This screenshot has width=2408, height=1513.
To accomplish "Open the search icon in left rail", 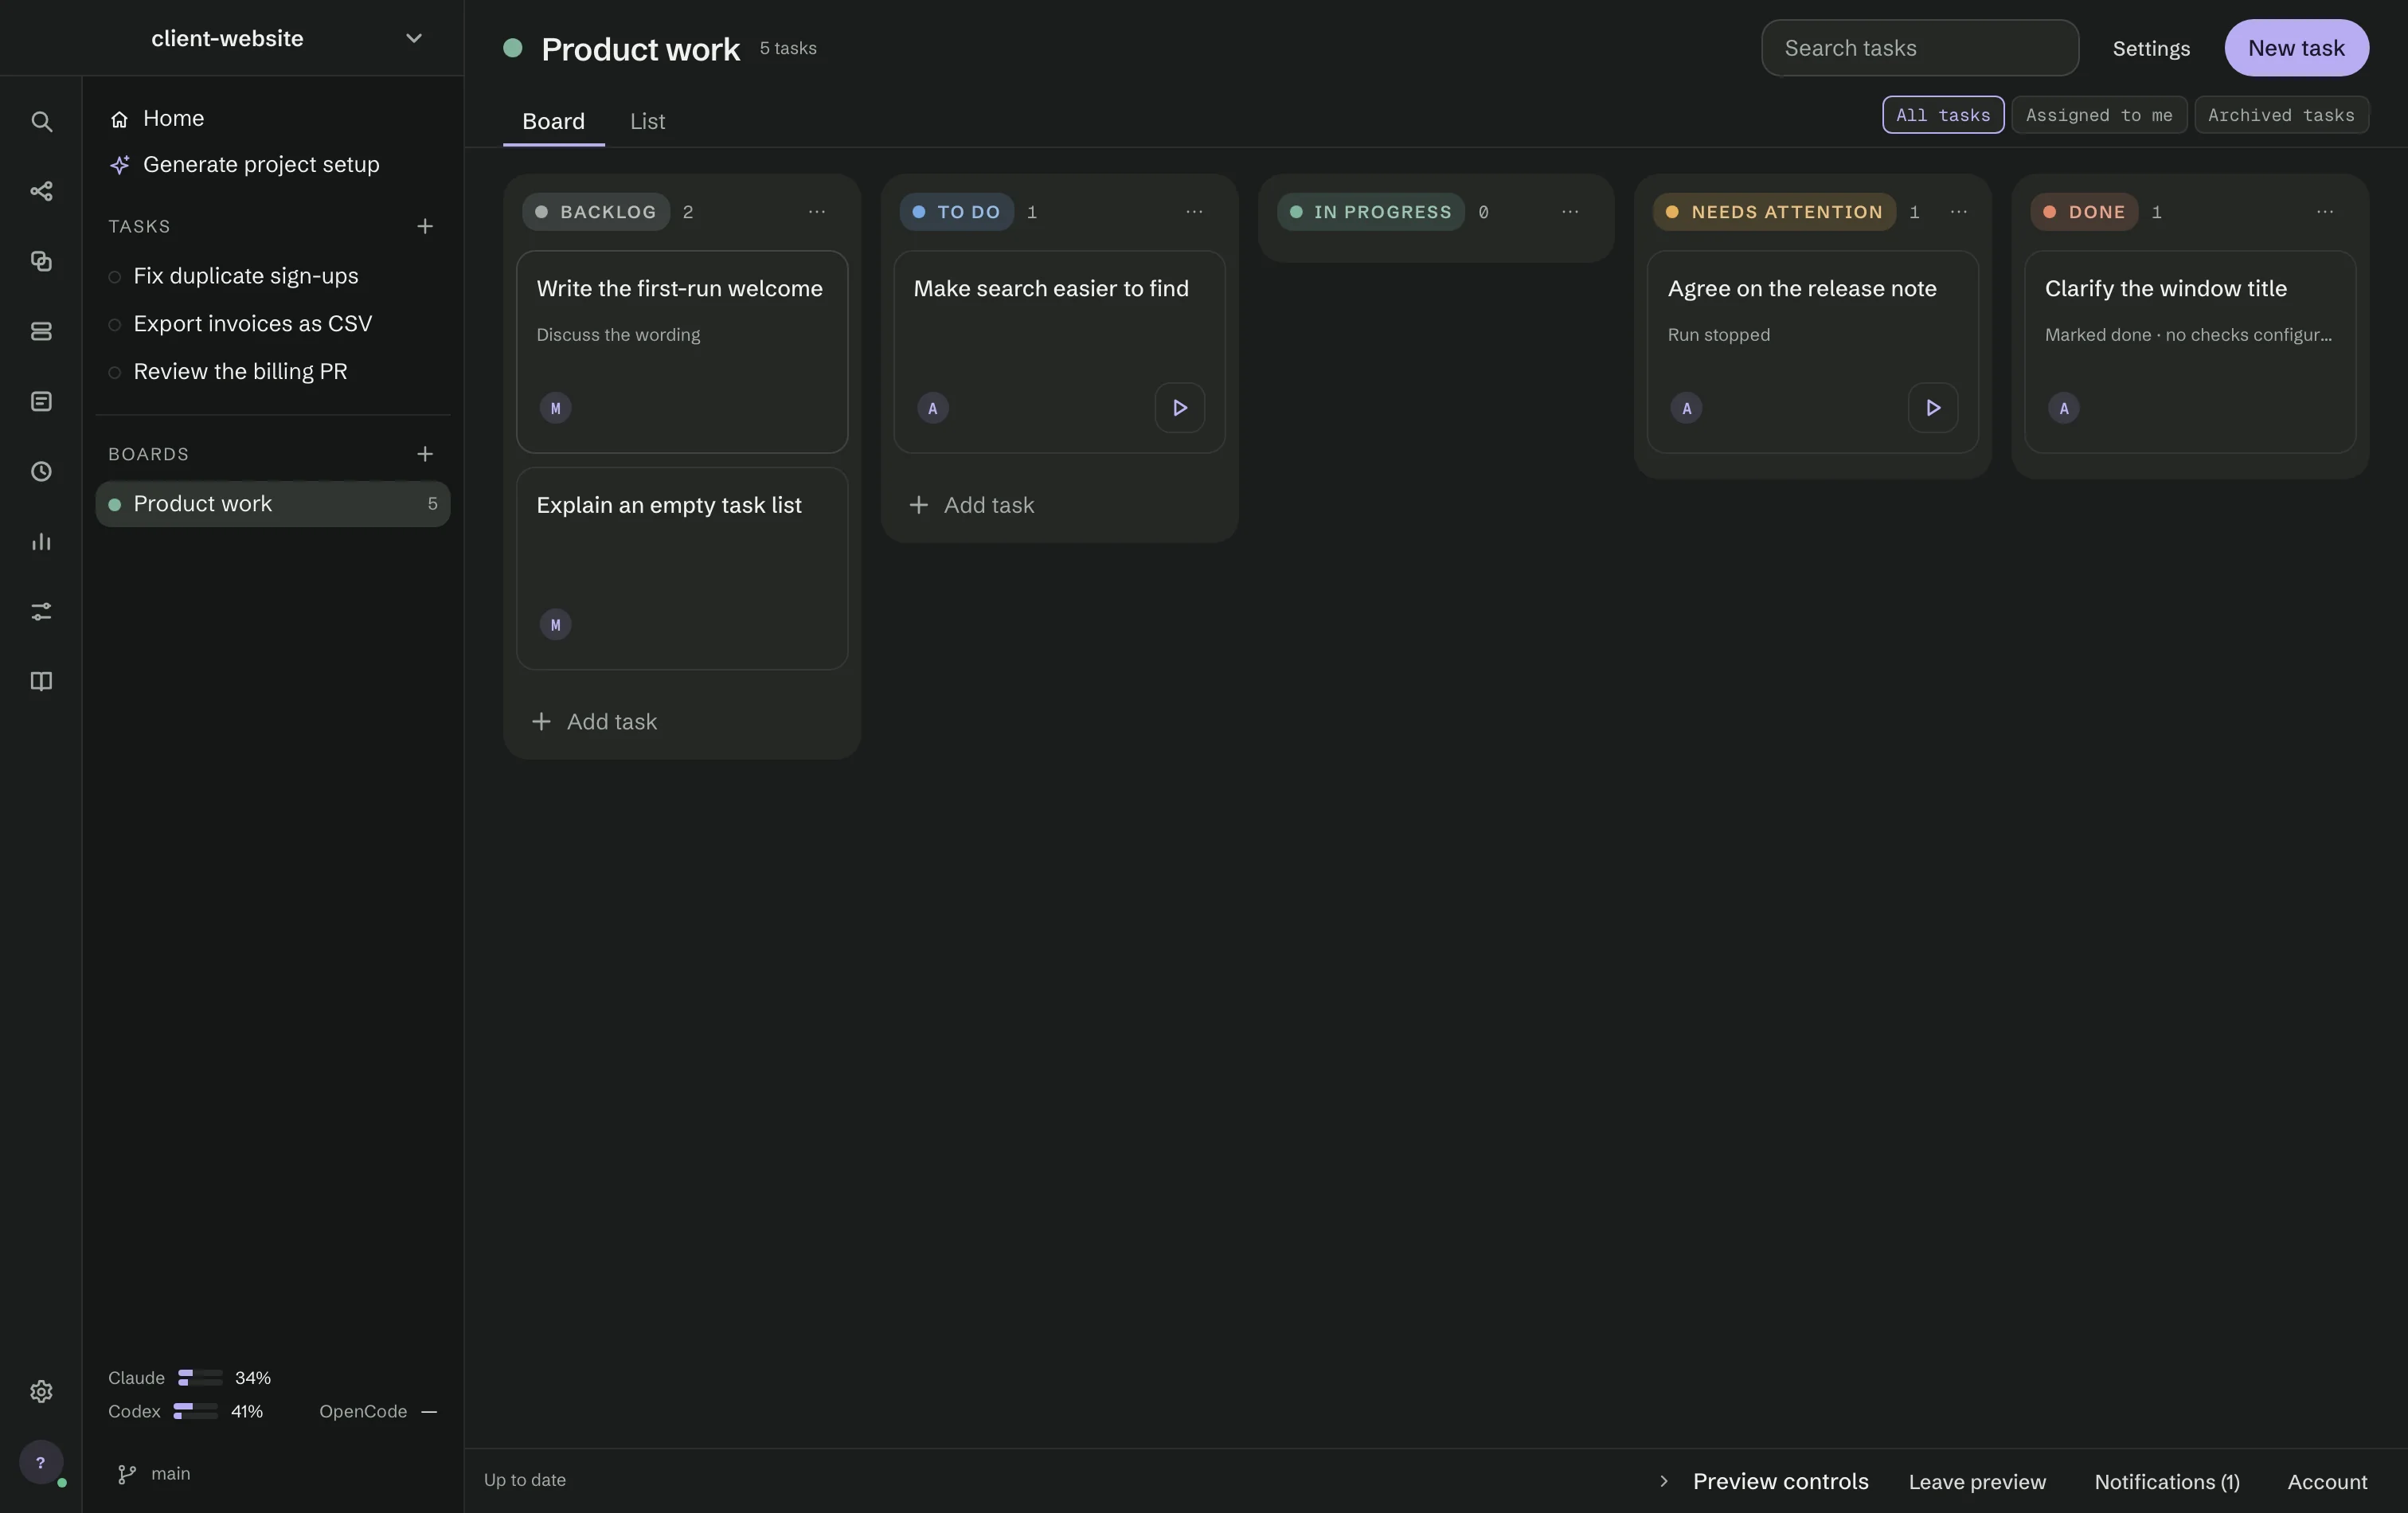I will point(41,121).
